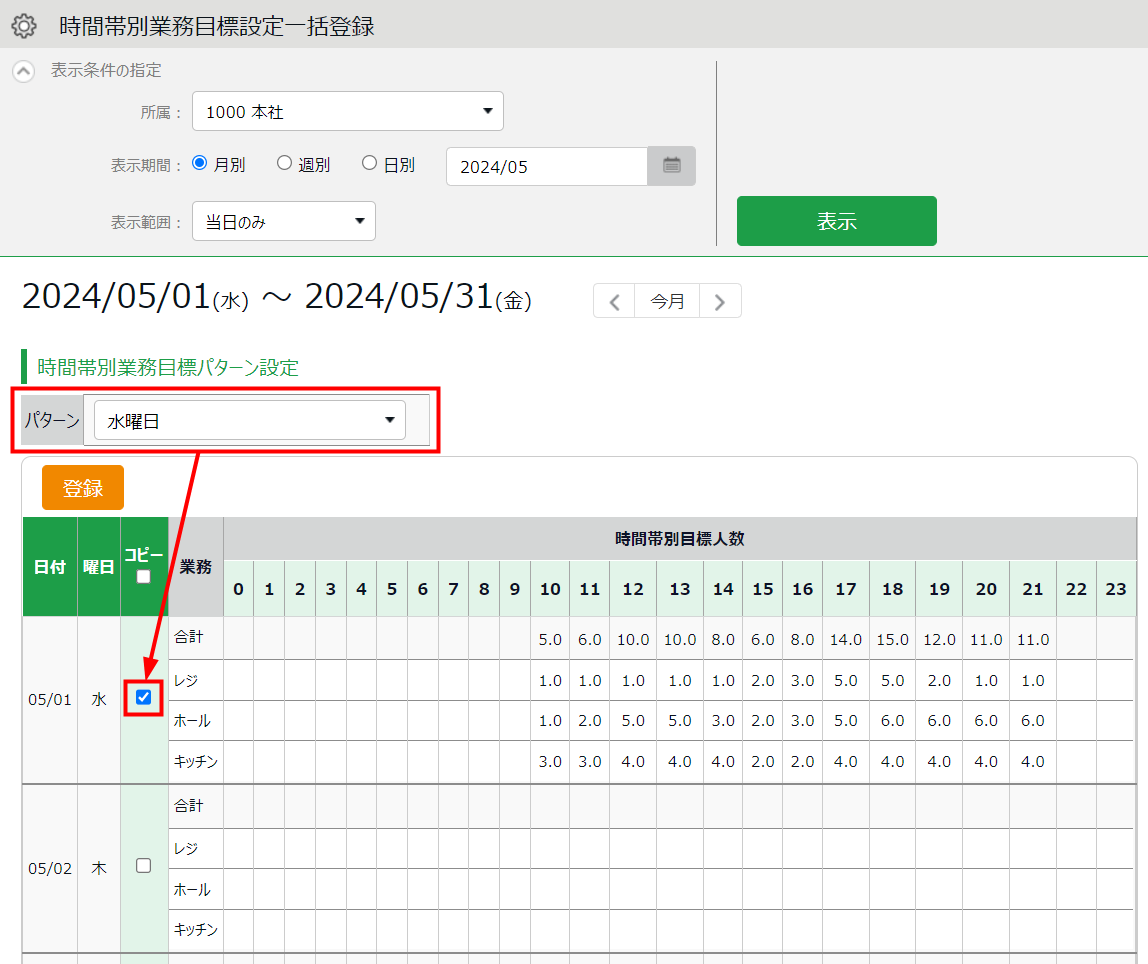This screenshot has width=1148, height=964.
Task: Go to the previous month arrow
Action: 615,301
